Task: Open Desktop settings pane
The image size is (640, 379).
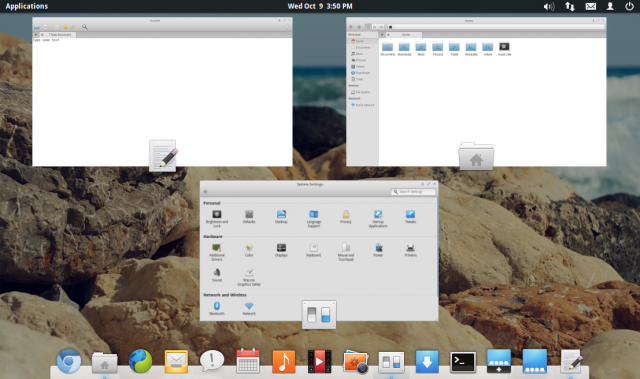Action: 281,217
